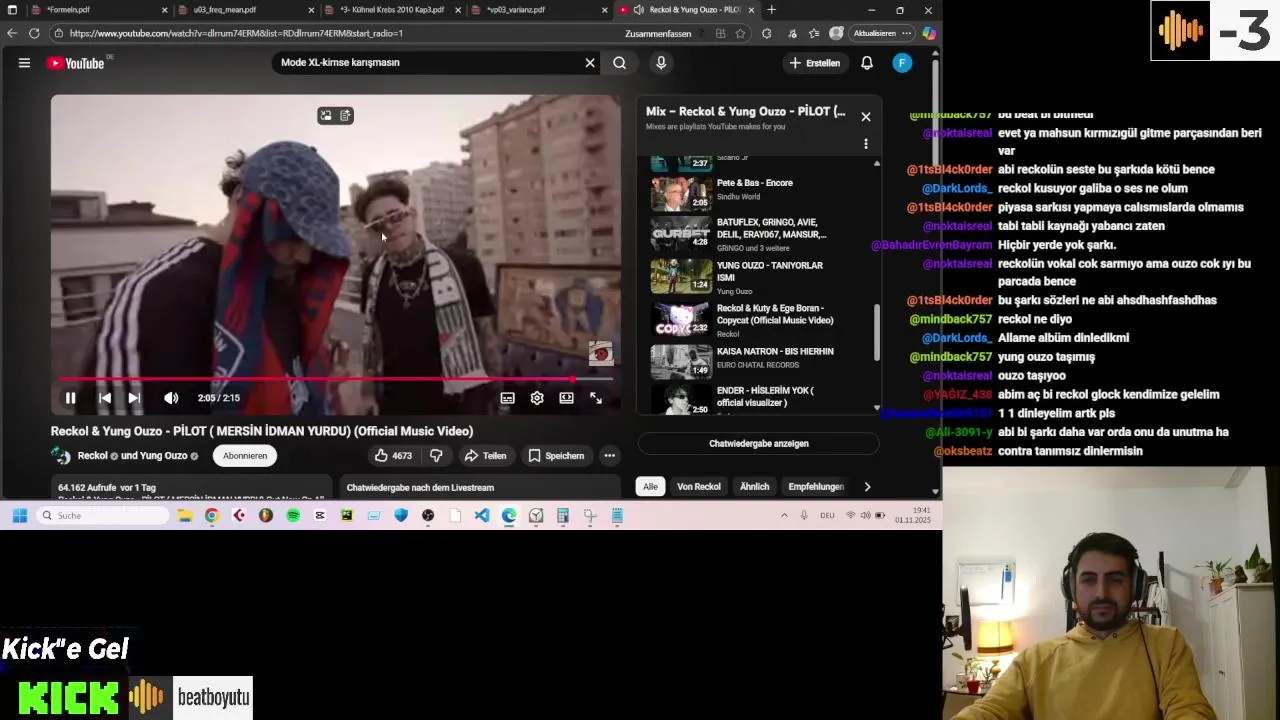Share the video via Teilen

point(485,456)
